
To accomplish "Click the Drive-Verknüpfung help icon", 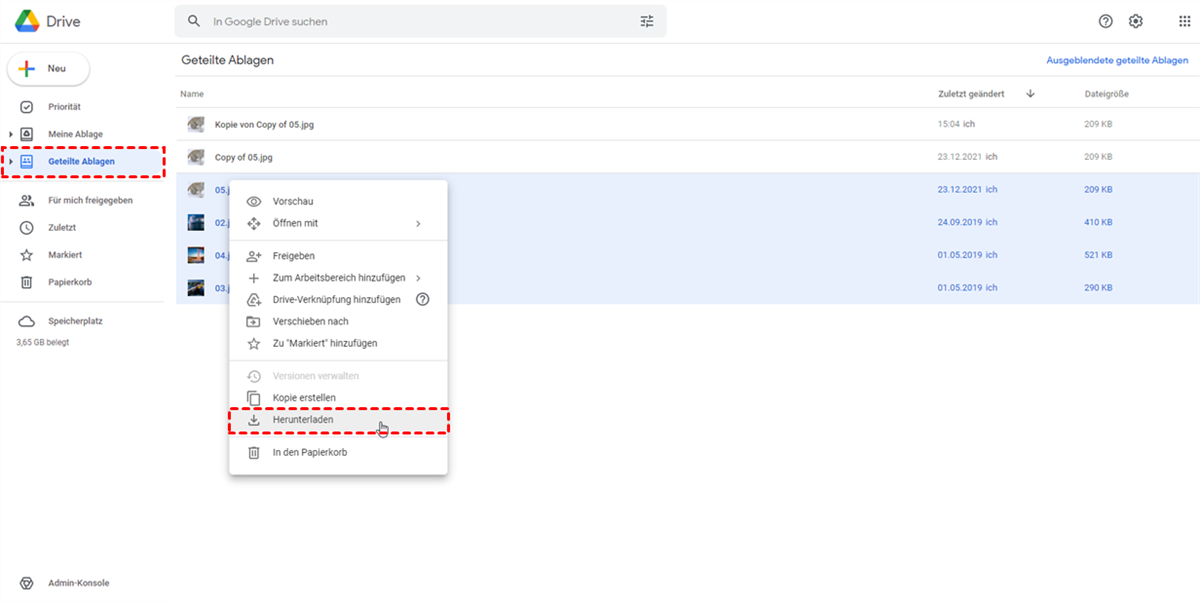I will pyautogui.click(x=422, y=299).
